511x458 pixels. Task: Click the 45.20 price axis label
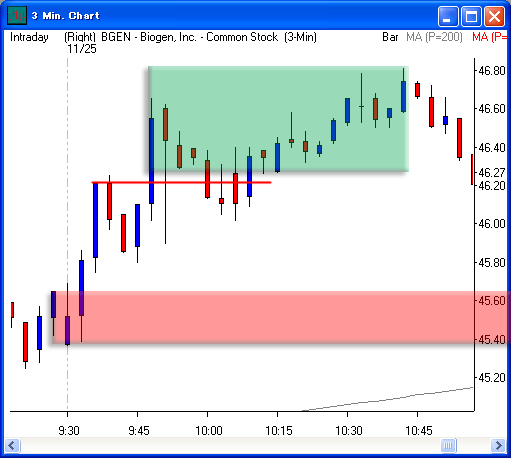click(x=492, y=378)
